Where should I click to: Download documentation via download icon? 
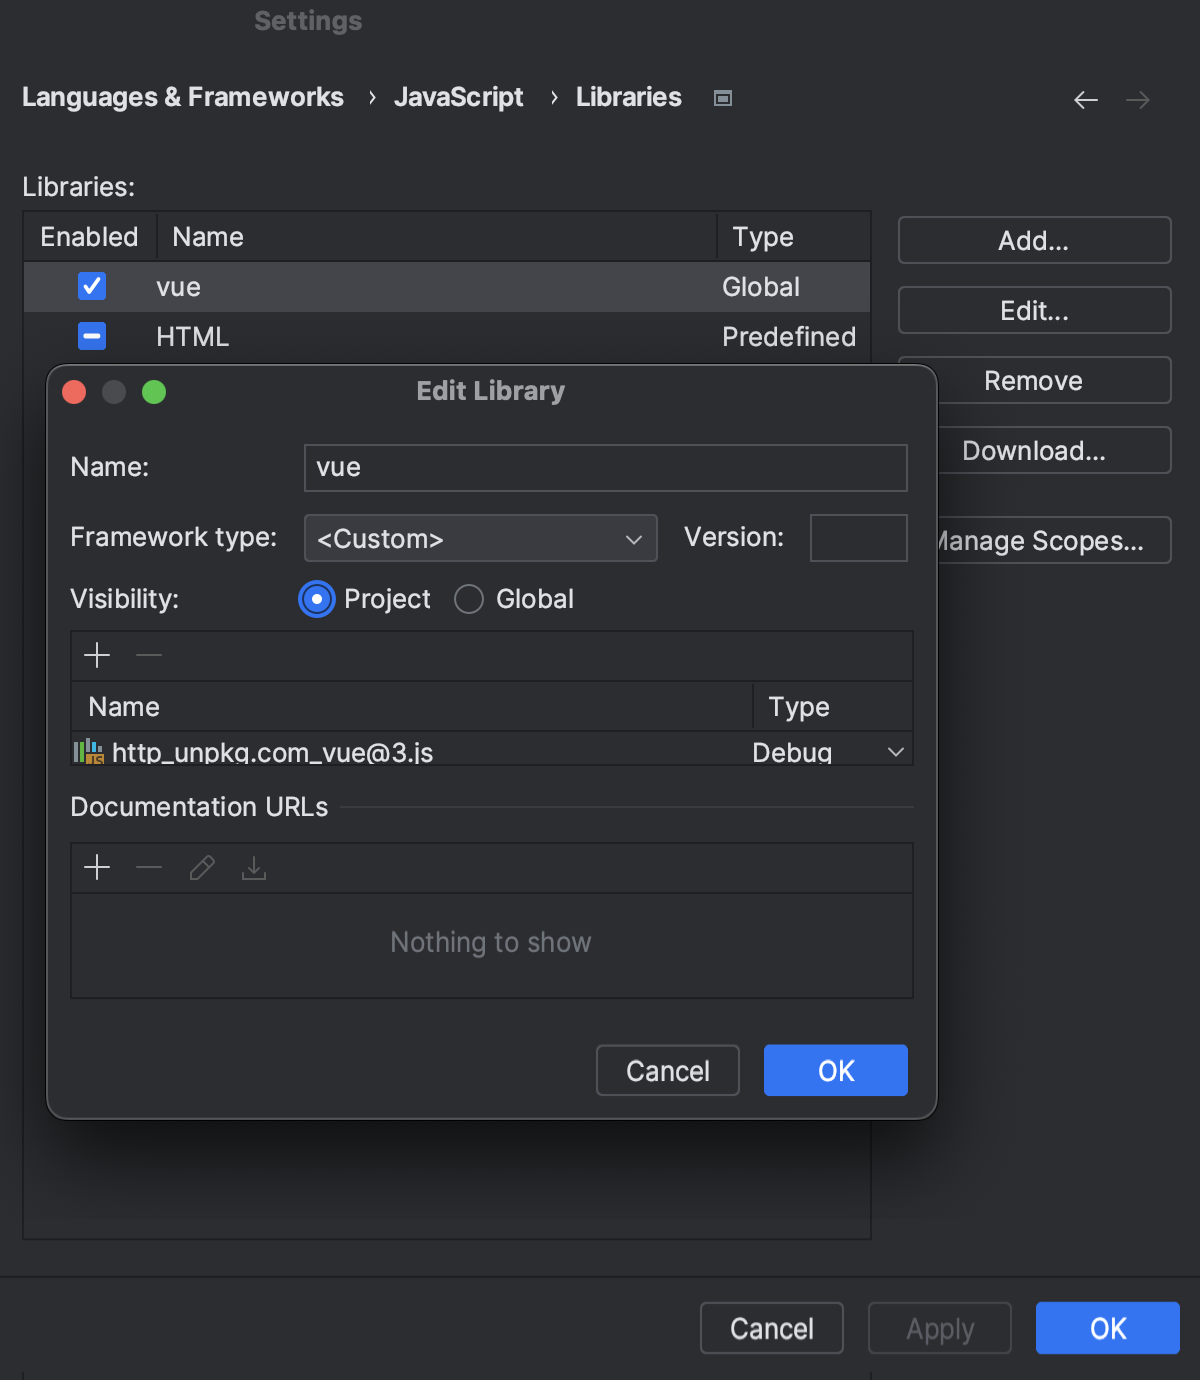[x=253, y=867]
